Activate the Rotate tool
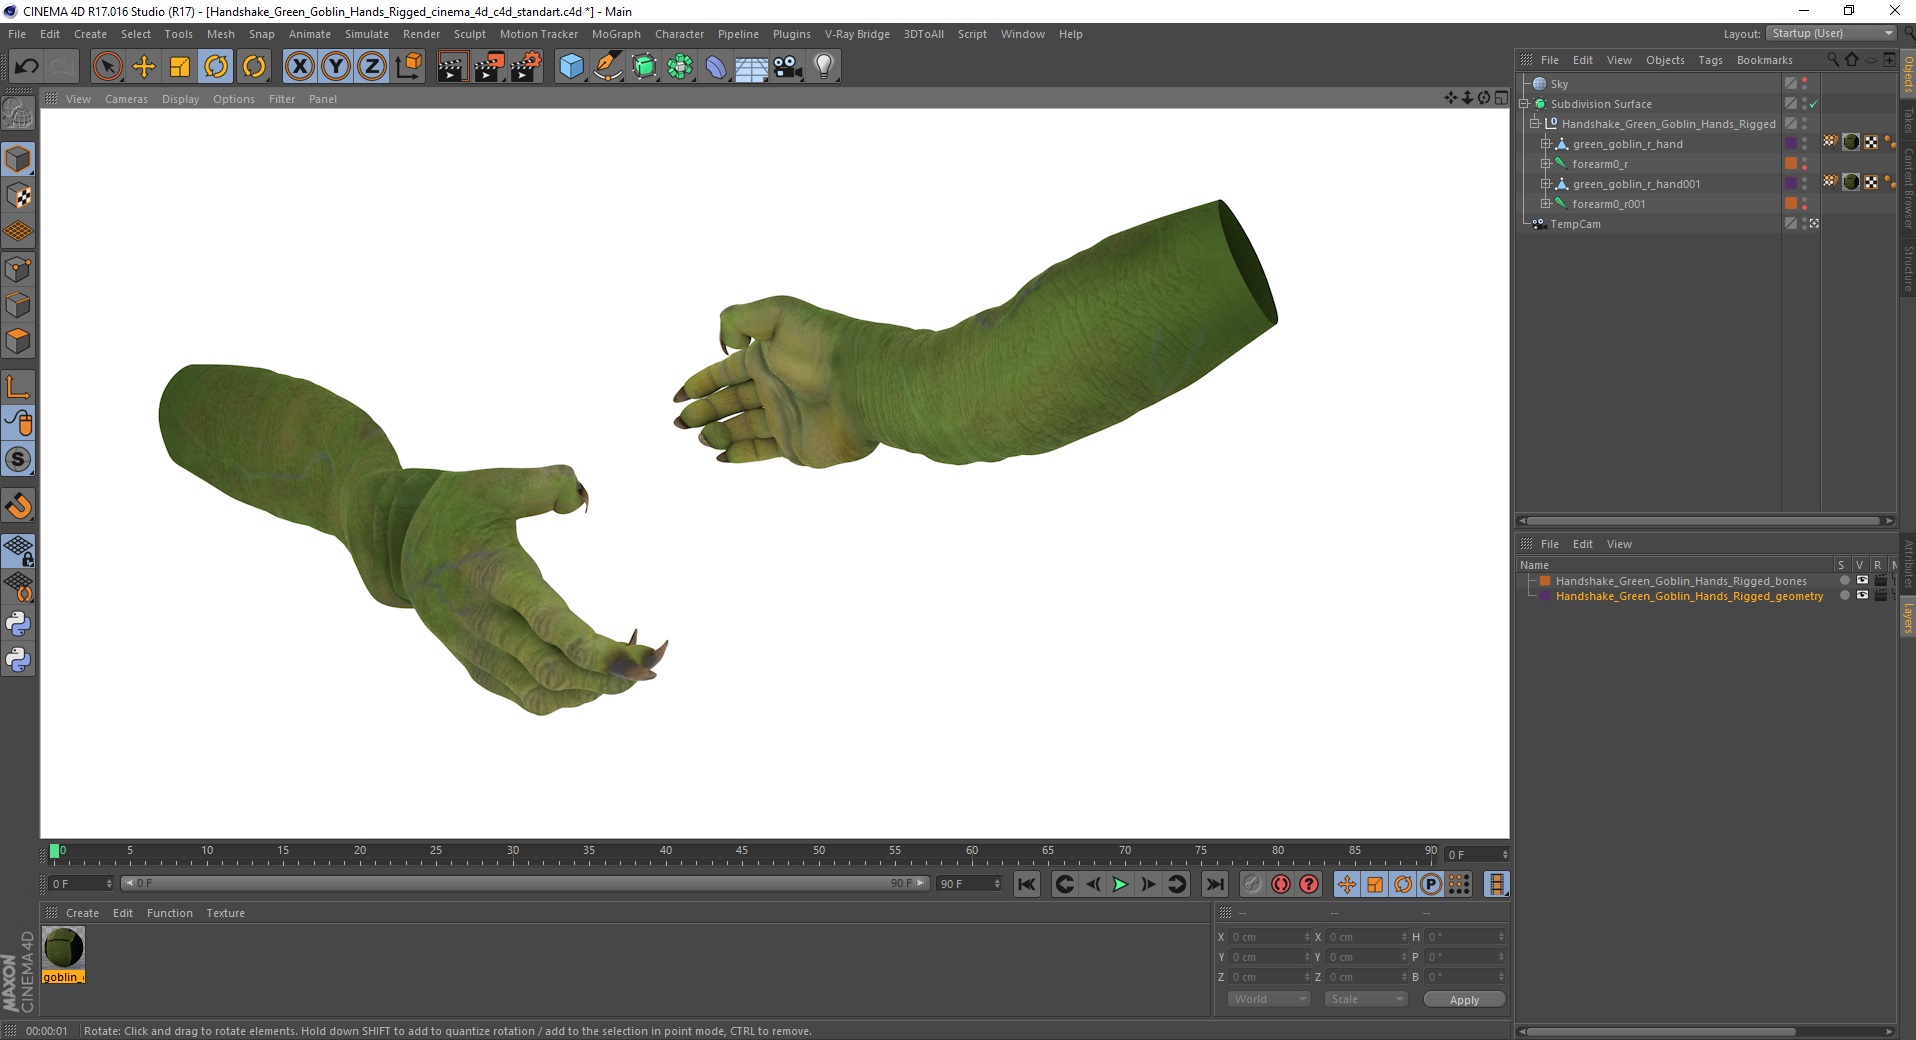Screen dimensions: 1916x1040 [216, 67]
